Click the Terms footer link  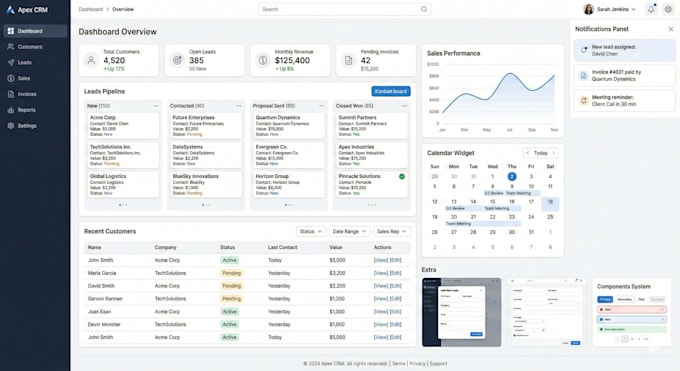point(399,364)
